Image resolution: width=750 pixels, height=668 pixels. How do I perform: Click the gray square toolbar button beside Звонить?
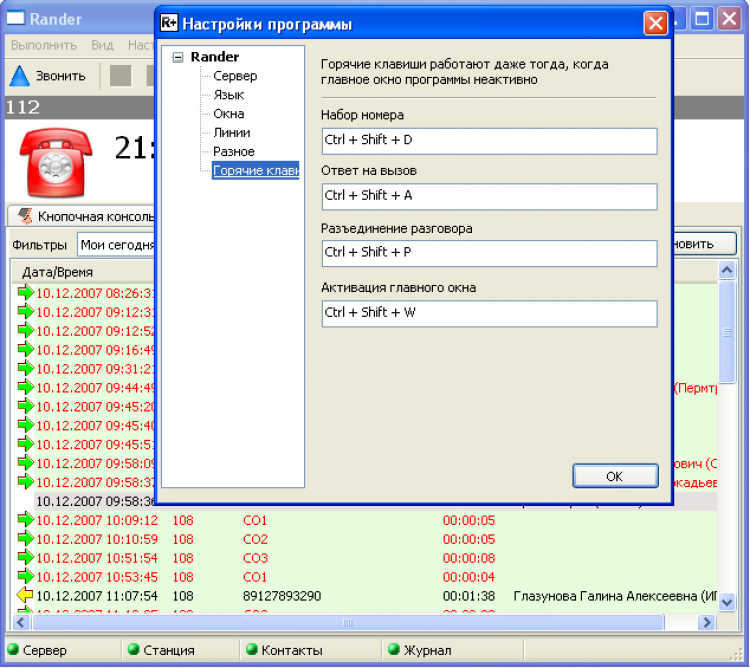pos(121,76)
